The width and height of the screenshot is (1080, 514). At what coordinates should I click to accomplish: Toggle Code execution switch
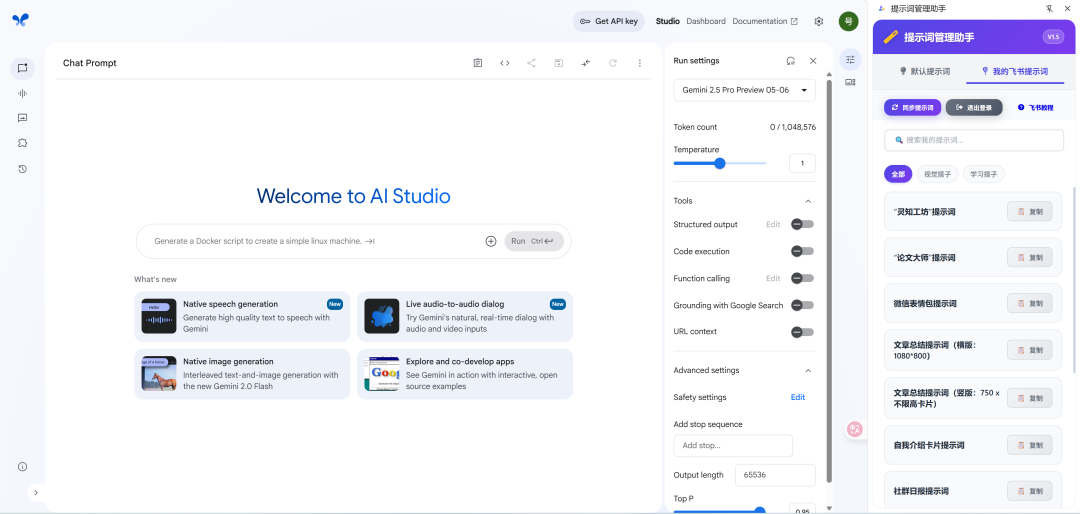tap(802, 251)
